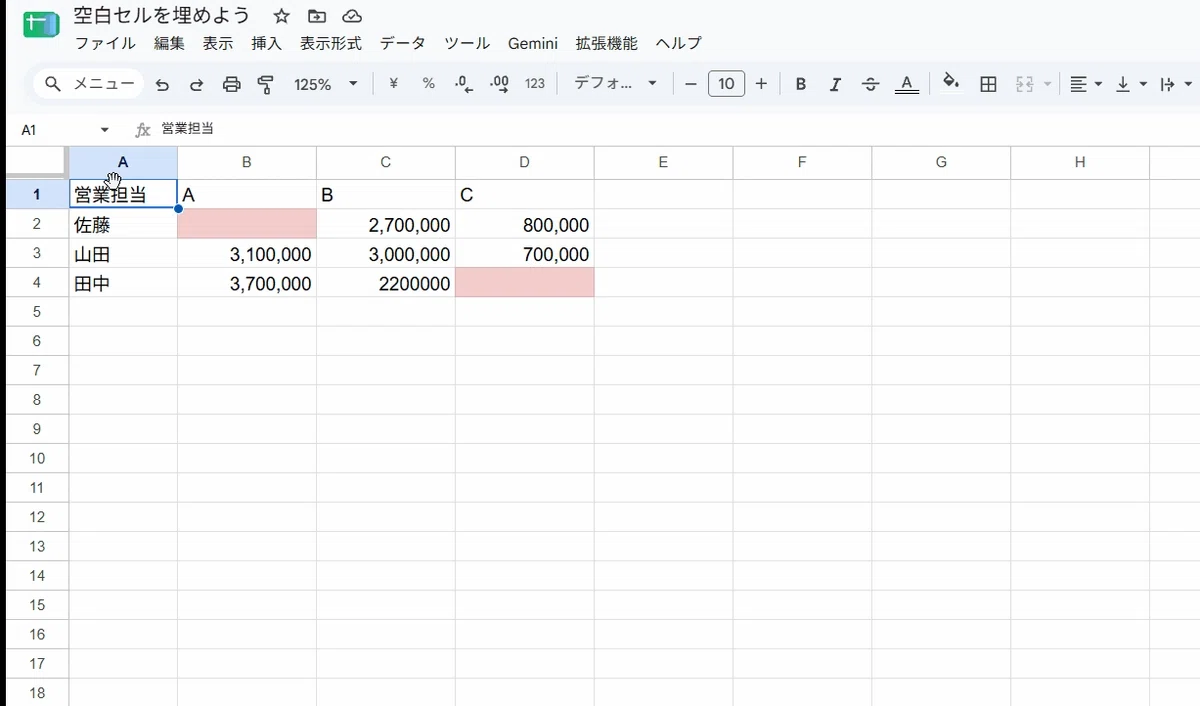Search the メニュー search box
1200x706 pixels.
pos(88,84)
